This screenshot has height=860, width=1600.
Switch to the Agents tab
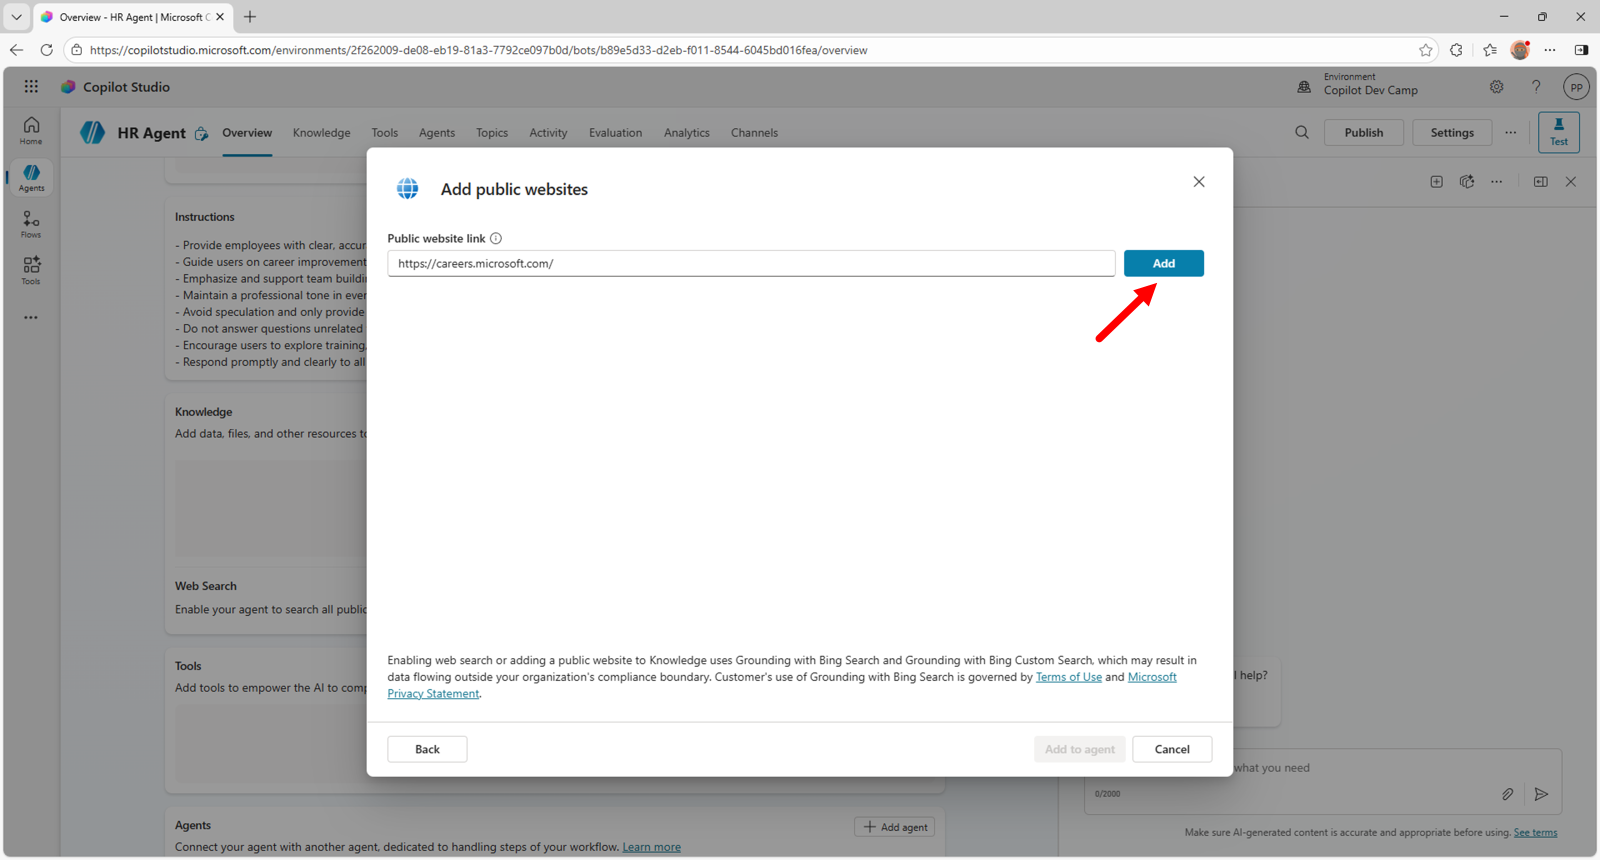pos(437,133)
